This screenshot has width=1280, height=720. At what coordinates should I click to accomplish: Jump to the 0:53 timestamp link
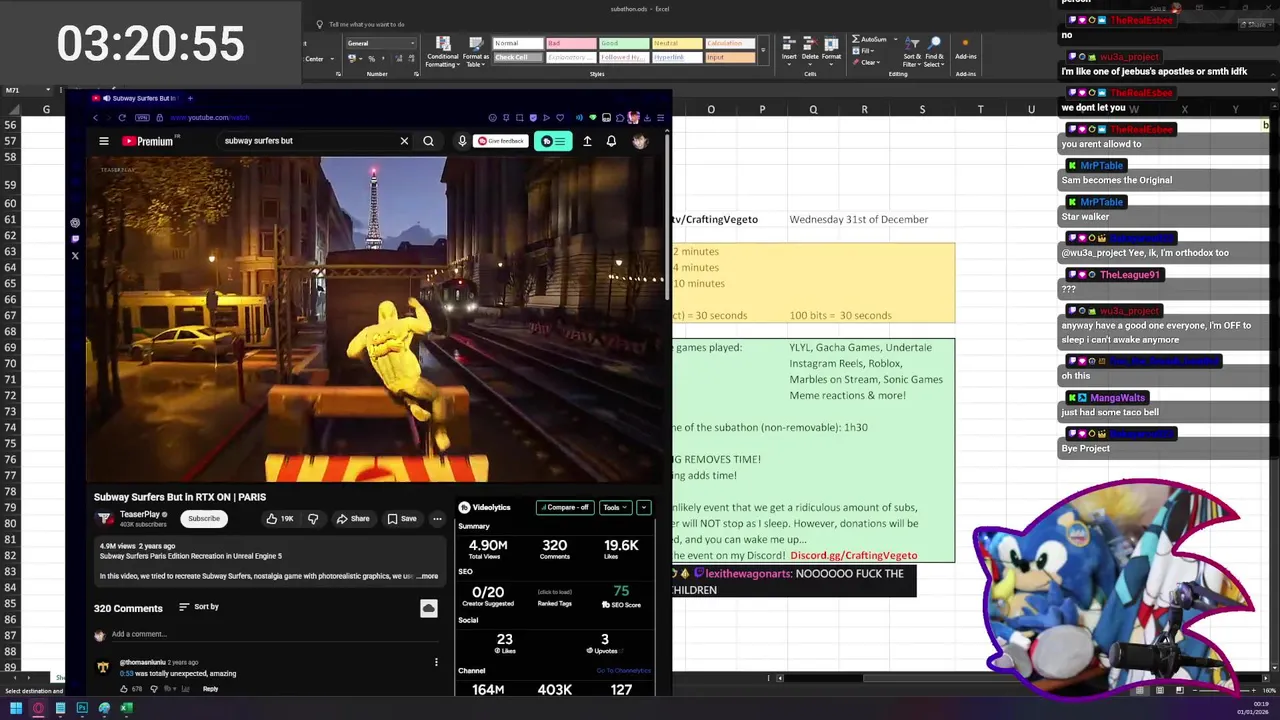tap(126, 674)
